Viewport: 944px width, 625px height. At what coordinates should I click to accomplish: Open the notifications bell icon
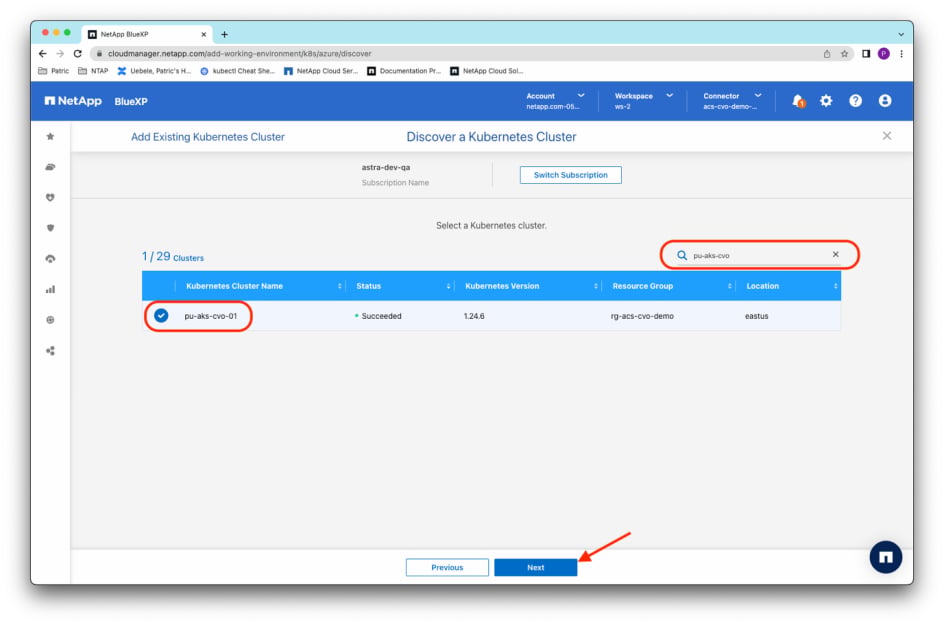(x=798, y=101)
